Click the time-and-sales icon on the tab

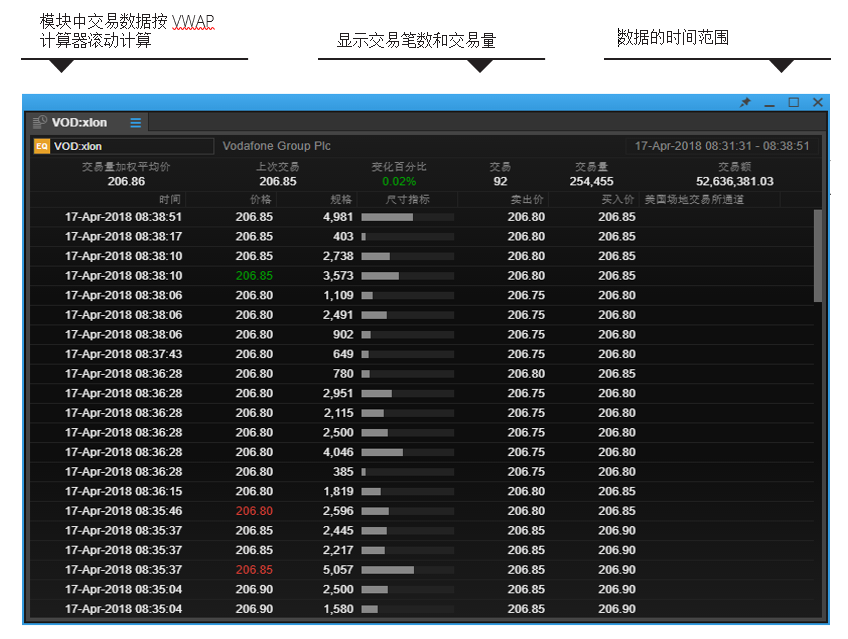pyautogui.click(x=40, y=122)
